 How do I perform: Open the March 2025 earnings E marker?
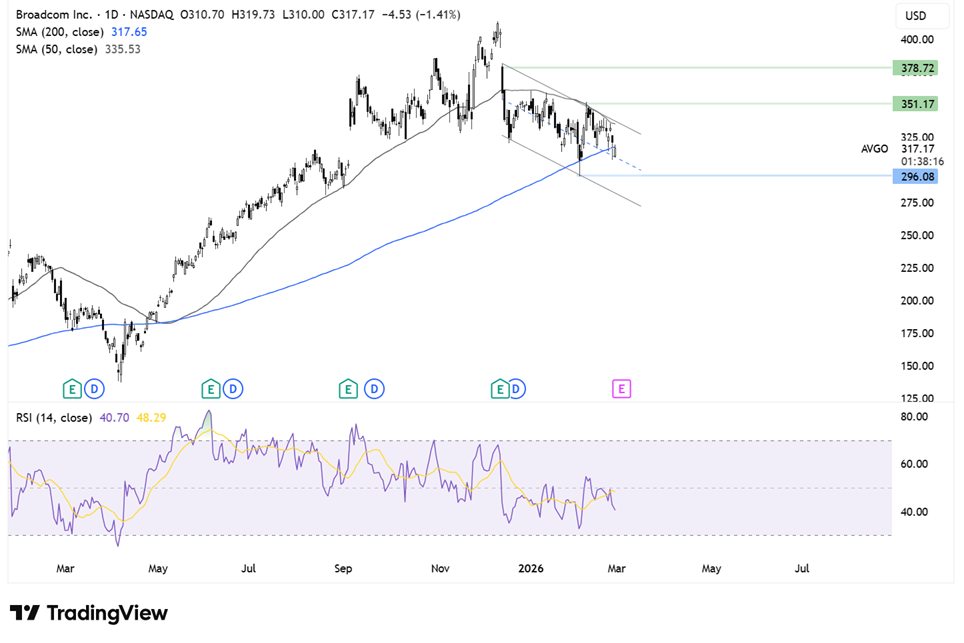click(72, 389)
